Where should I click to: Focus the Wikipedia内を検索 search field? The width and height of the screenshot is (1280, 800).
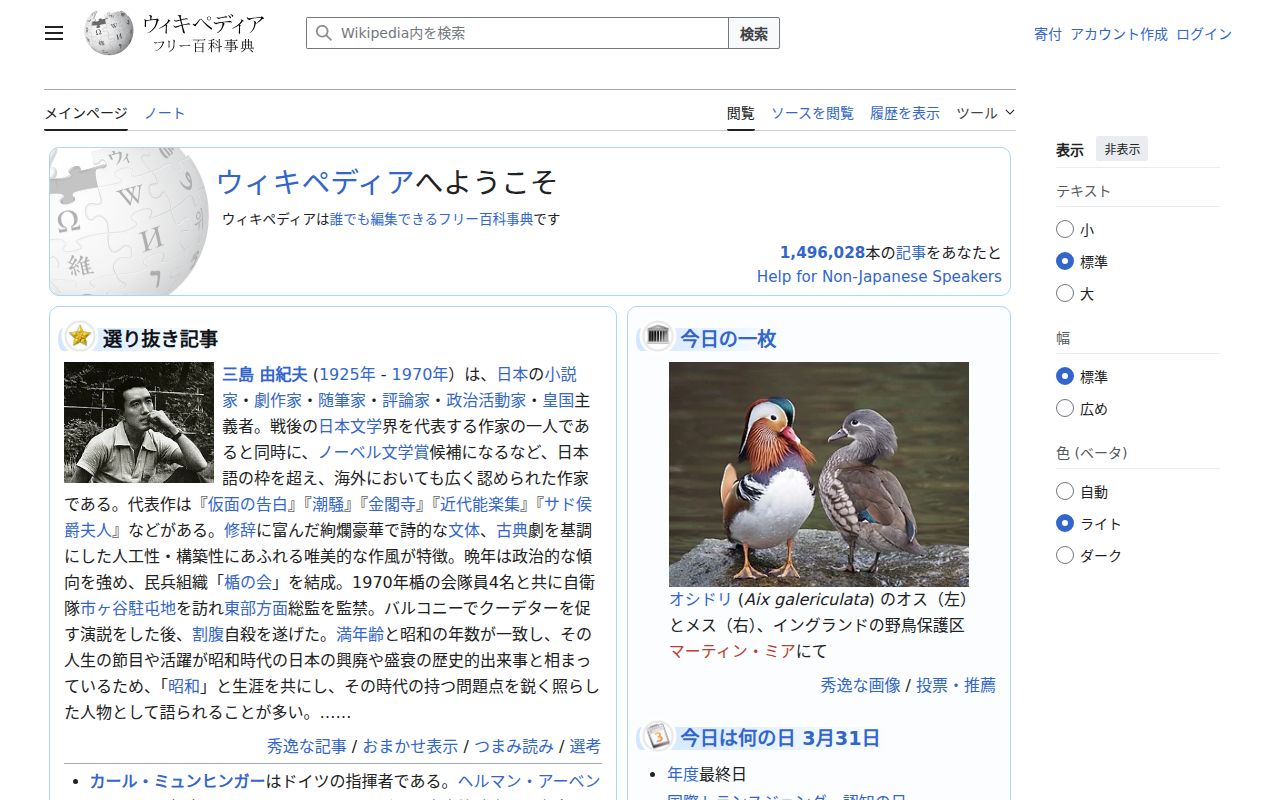tap(517, 33)
